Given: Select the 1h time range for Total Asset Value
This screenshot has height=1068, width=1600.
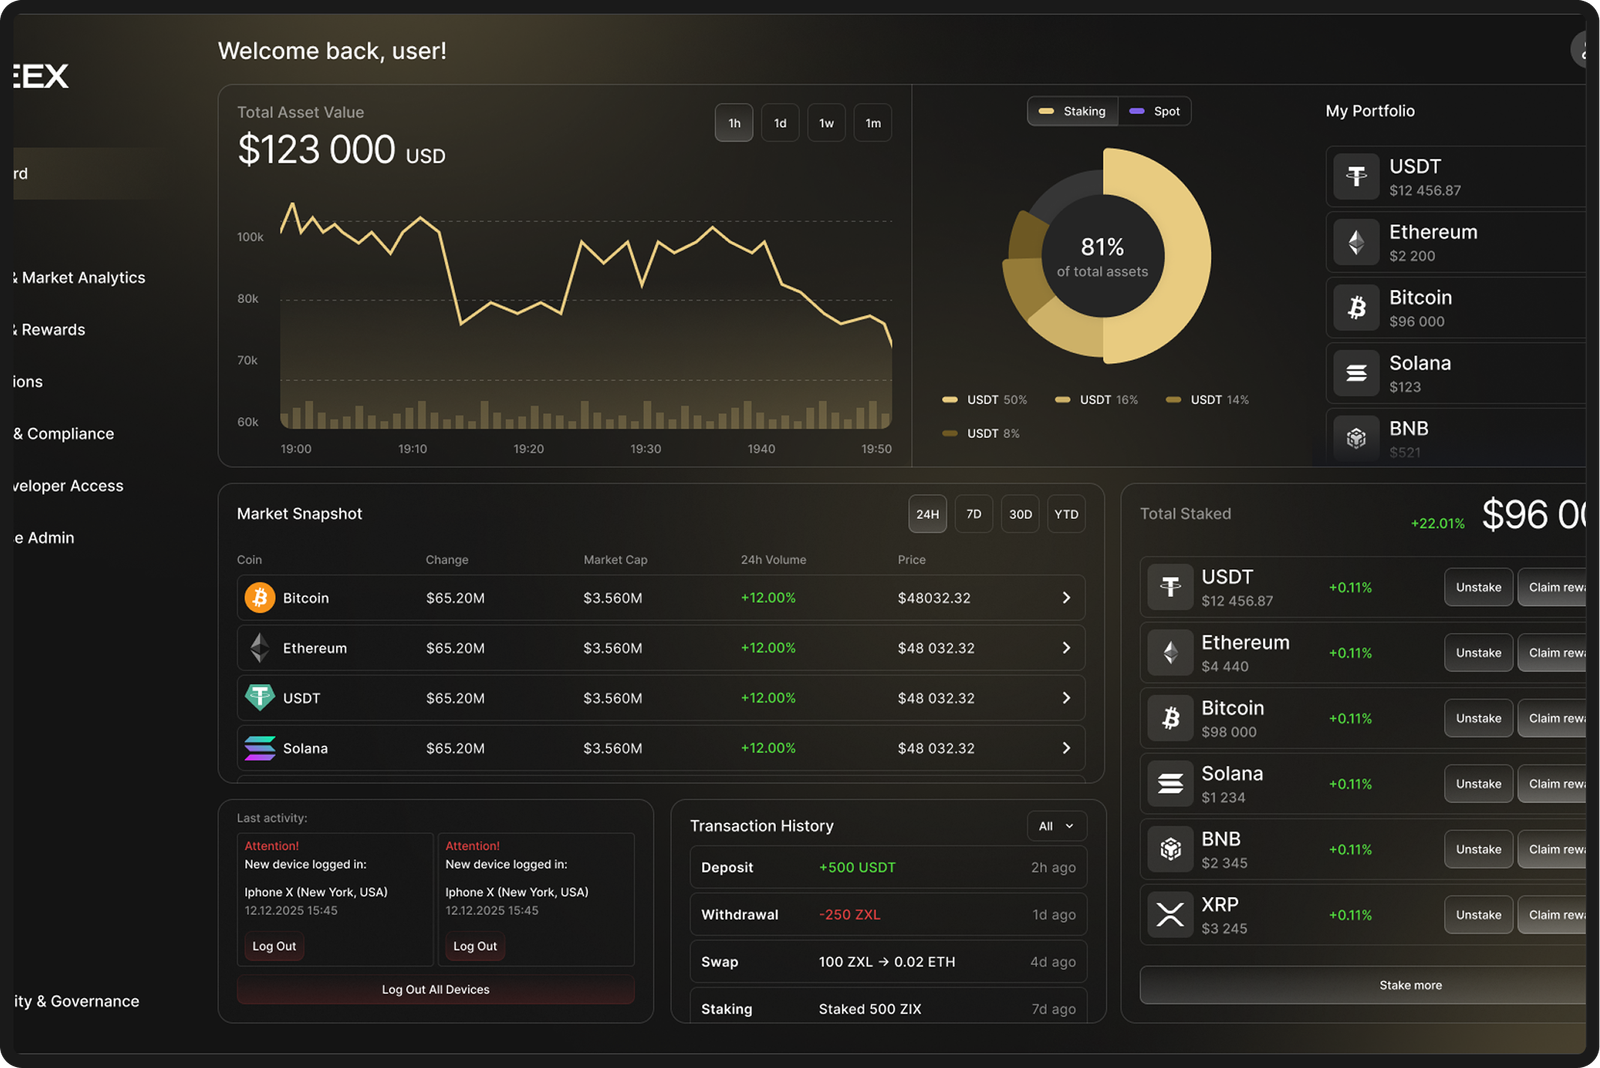Looking at the screenshot, I should (734, 122).
